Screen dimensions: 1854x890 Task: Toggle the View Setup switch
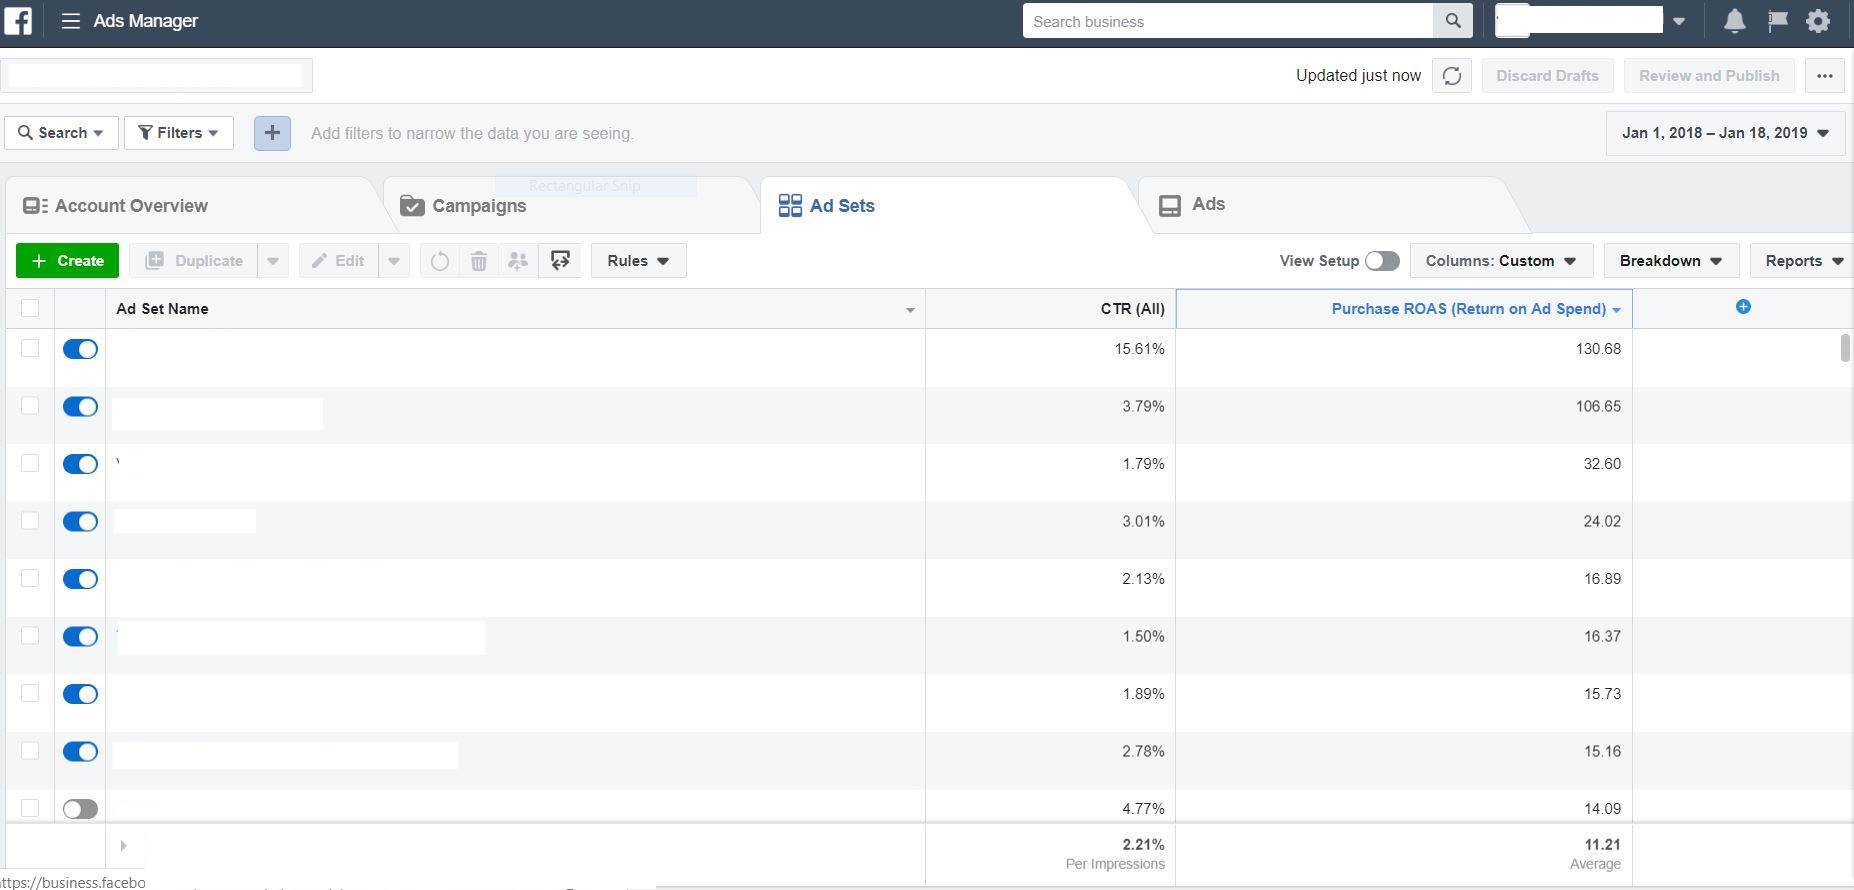pos(1381,261)
